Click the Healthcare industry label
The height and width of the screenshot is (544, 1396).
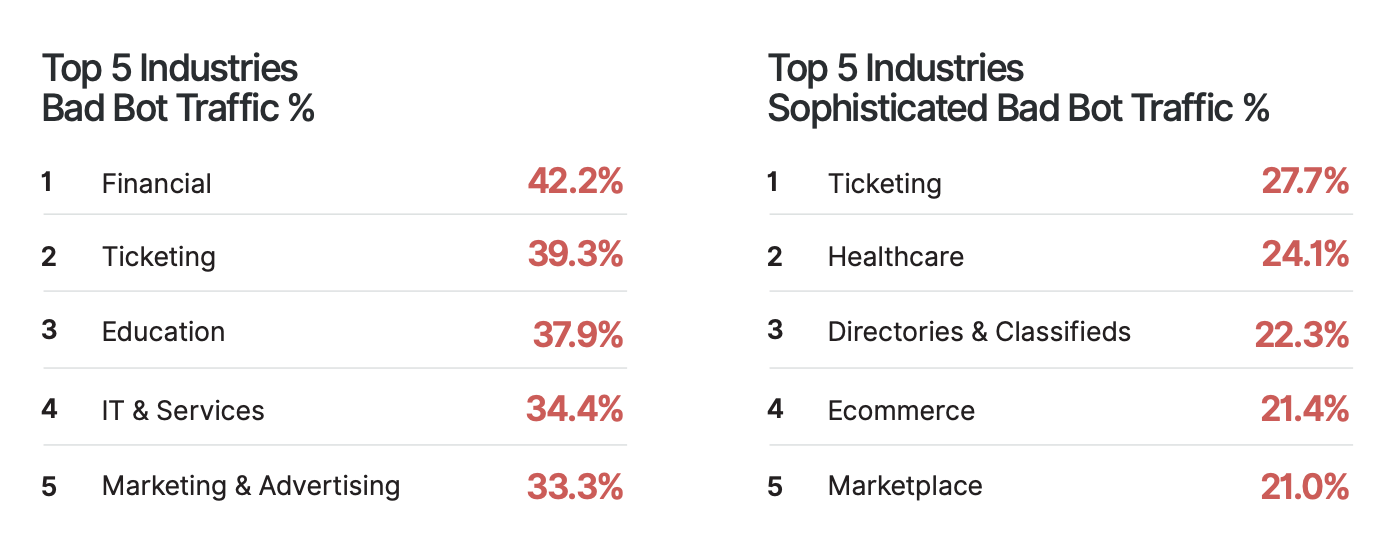pos(896,257)
